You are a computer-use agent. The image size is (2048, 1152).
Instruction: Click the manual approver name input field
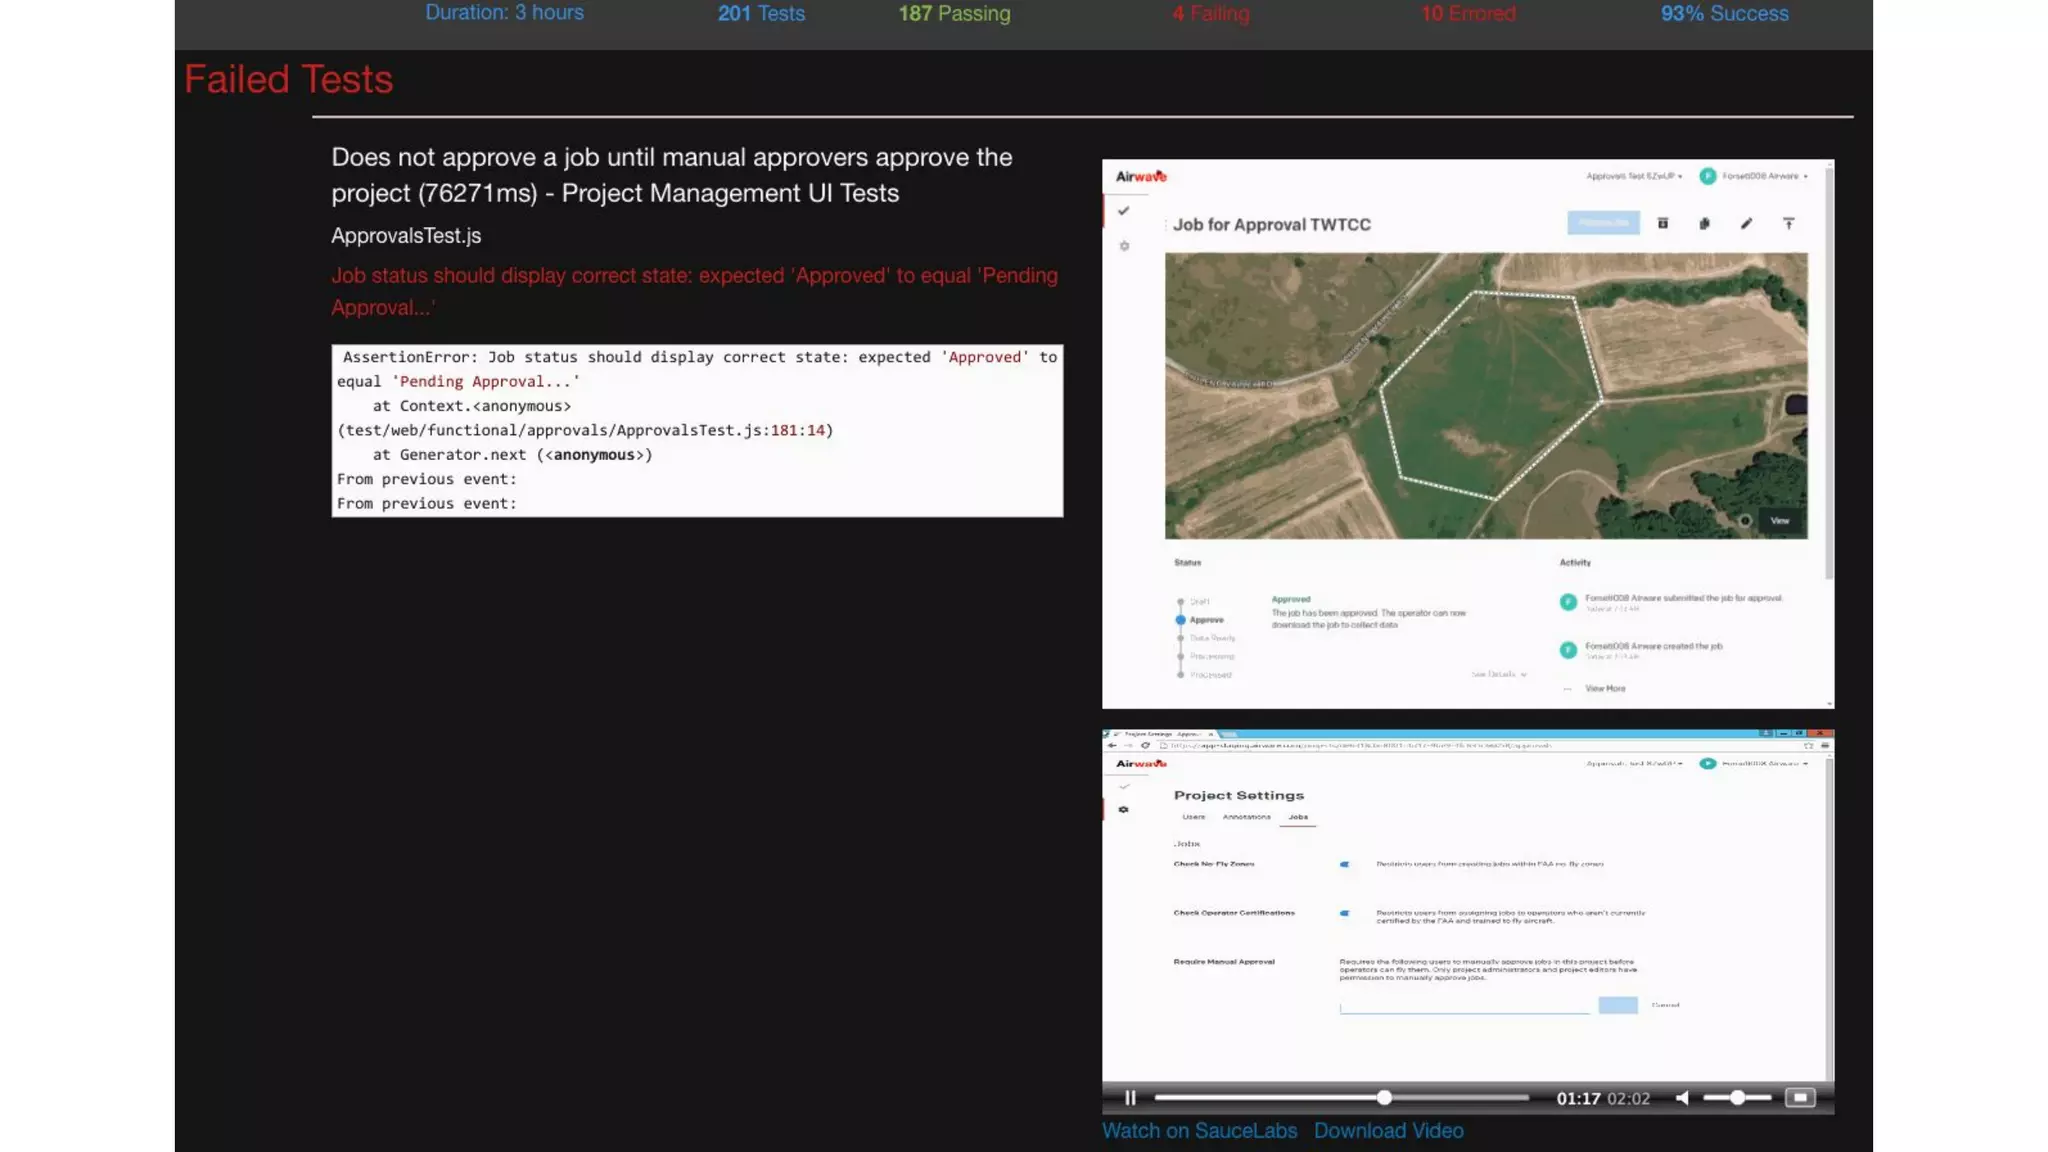[1464, 1005]
